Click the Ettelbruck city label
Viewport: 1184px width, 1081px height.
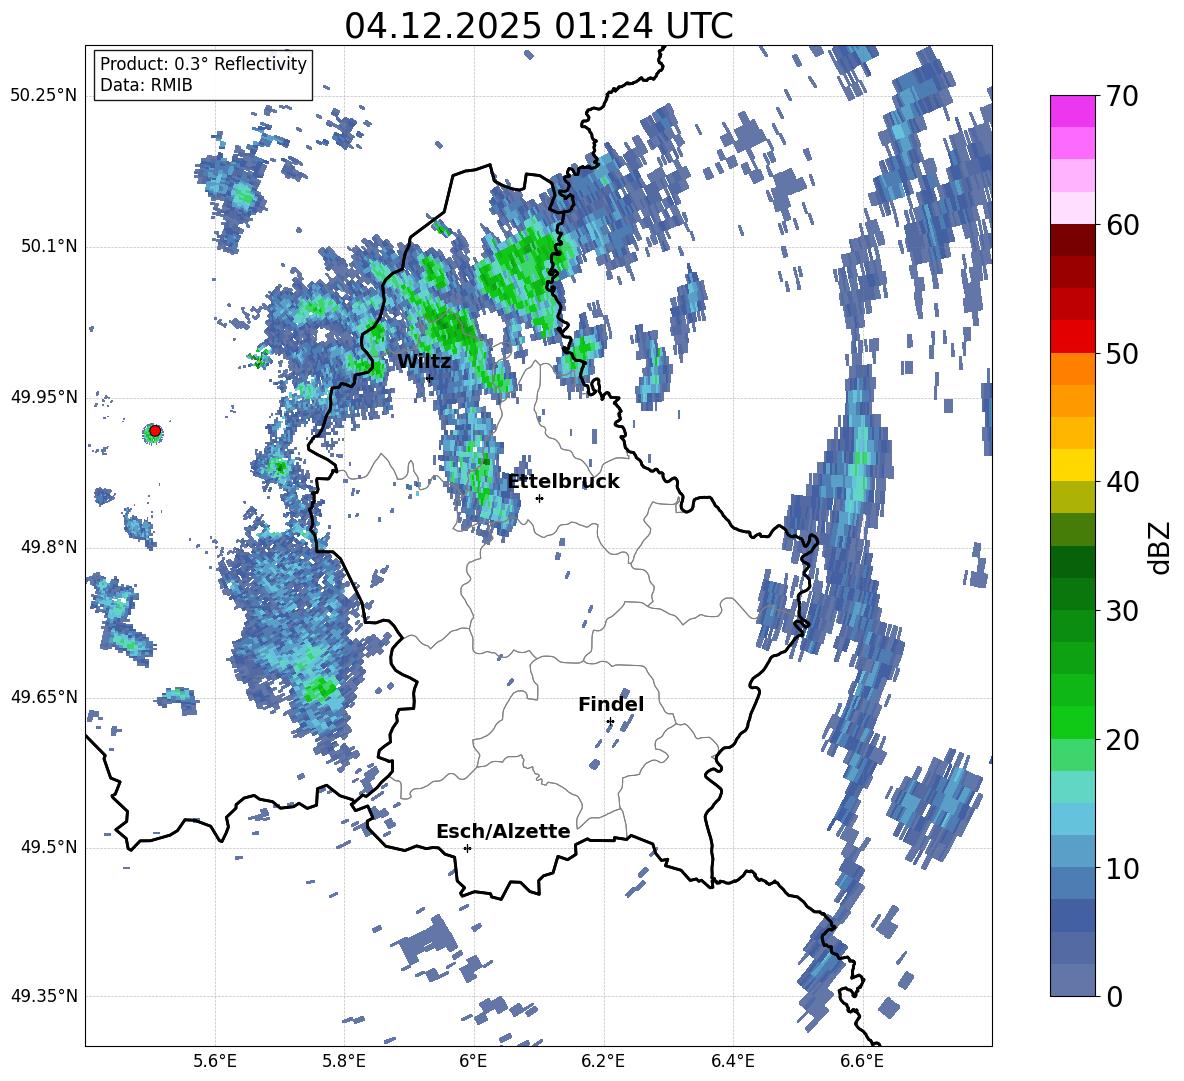click(x=563, y=482)
